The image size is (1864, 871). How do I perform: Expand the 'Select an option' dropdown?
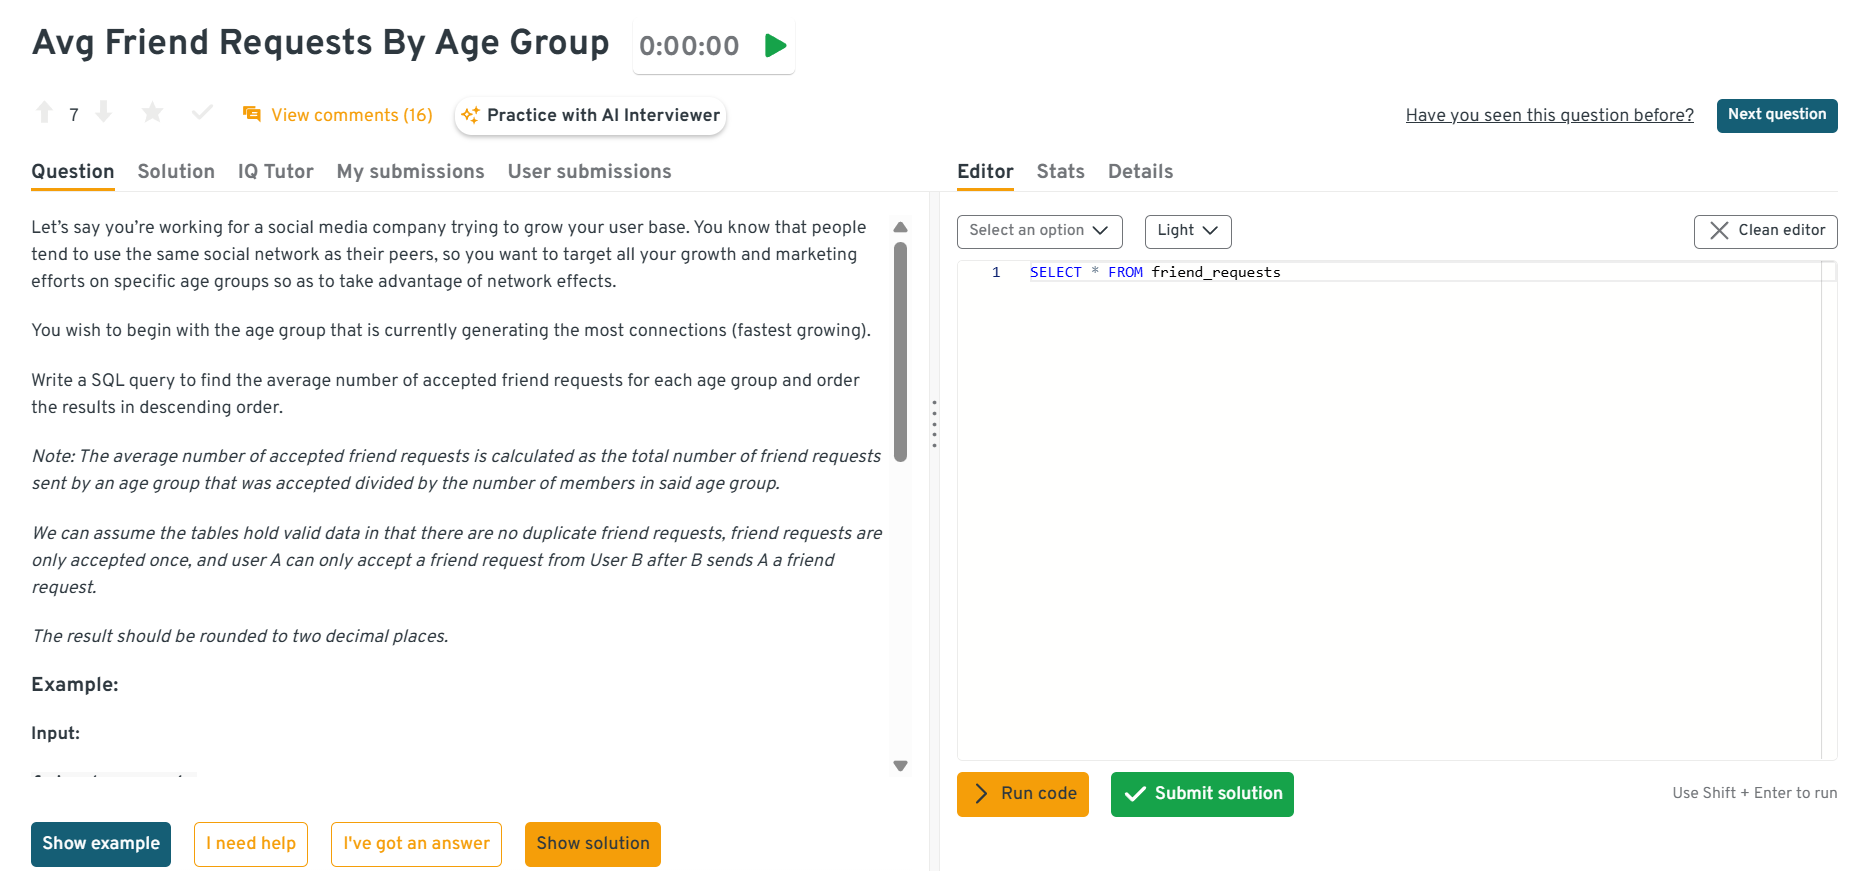point(1039,231)
